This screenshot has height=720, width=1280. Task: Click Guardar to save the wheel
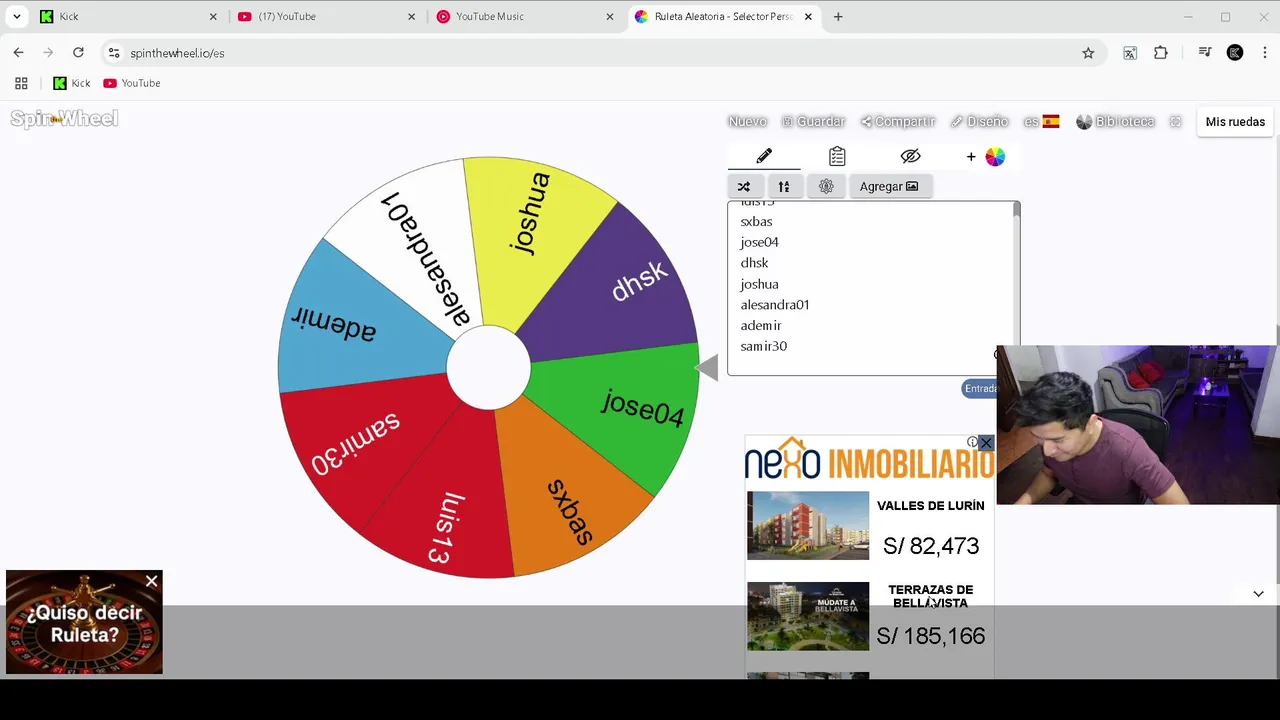point(813,121)
